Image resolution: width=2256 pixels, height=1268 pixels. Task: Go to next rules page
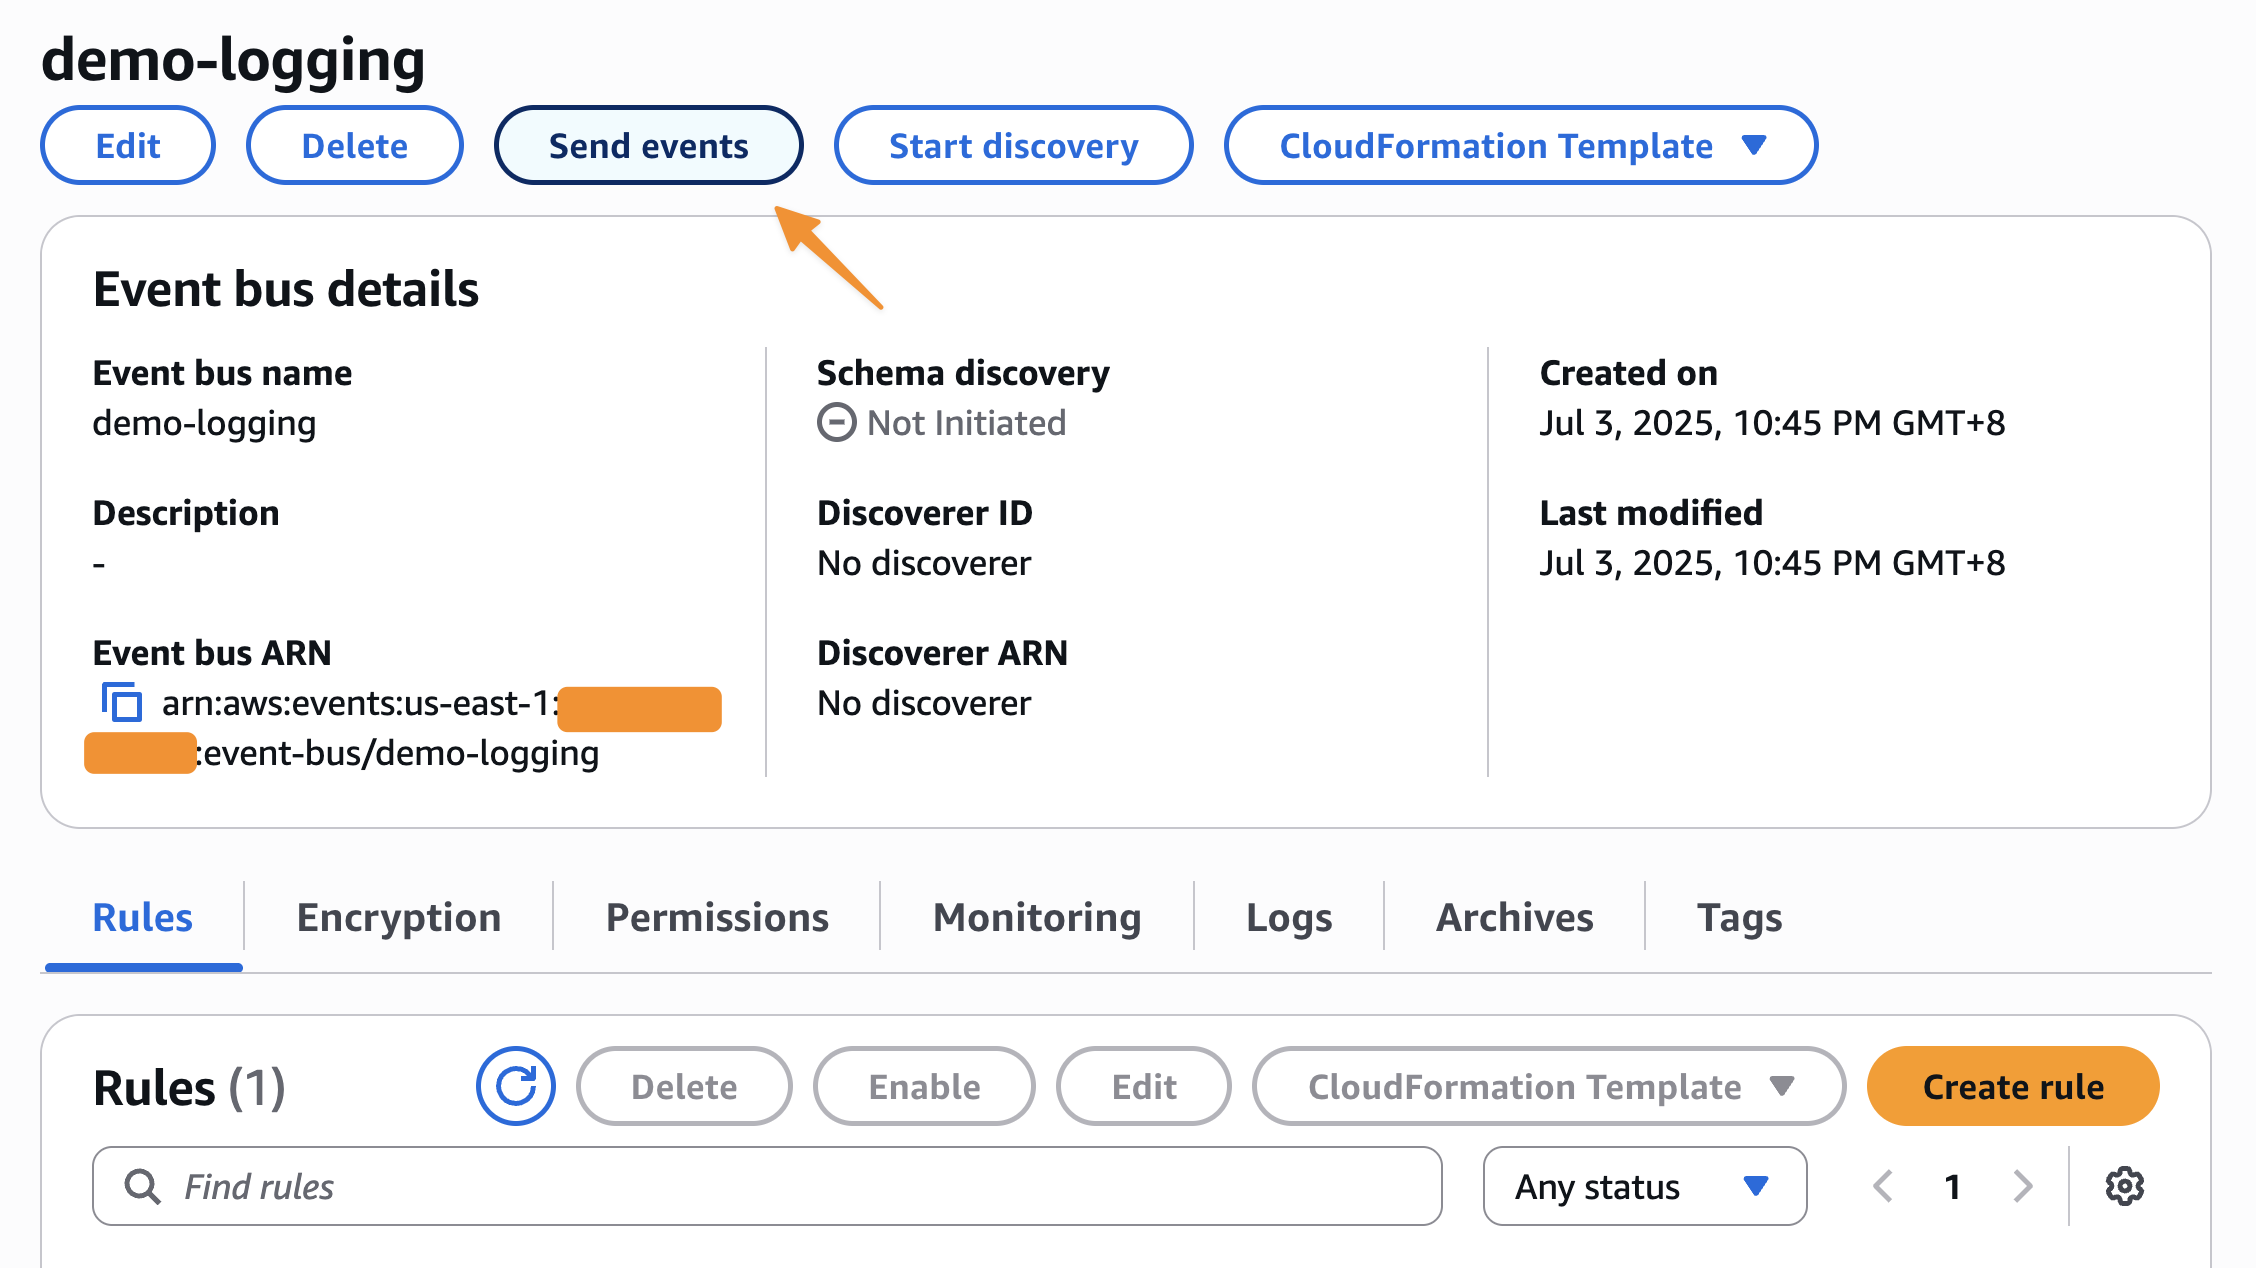(2022, 1186)
